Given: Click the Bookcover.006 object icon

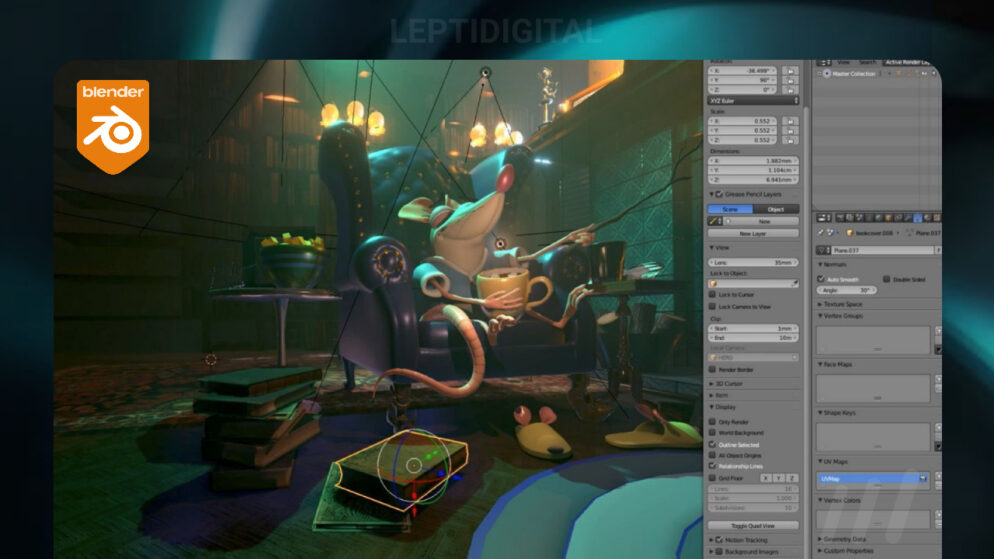Looking at the screenshot, I should [x=850, y=233].
